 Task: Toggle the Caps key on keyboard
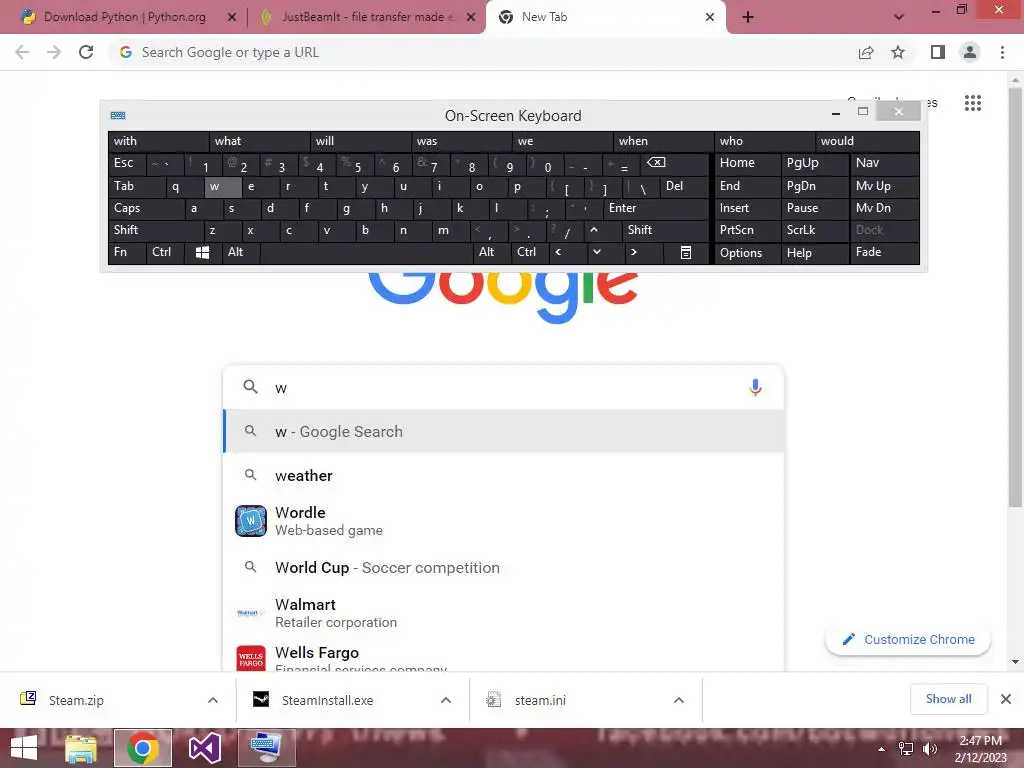[x=147, y=208]
